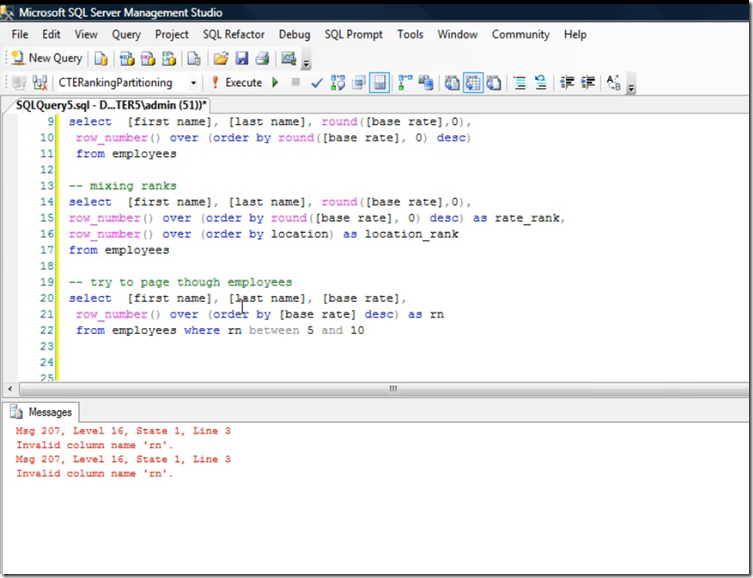The image size is (753, 578).
Task: Click the last "Invalid column name 'rn'" message
Action: coord(94,473)
